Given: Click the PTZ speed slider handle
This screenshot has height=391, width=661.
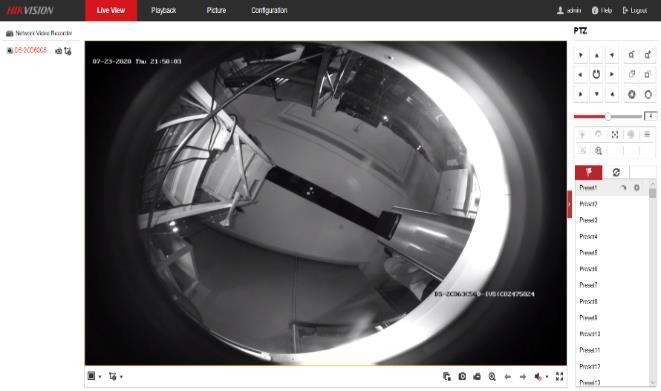Looking at the screenshot, I should (608, 116).
